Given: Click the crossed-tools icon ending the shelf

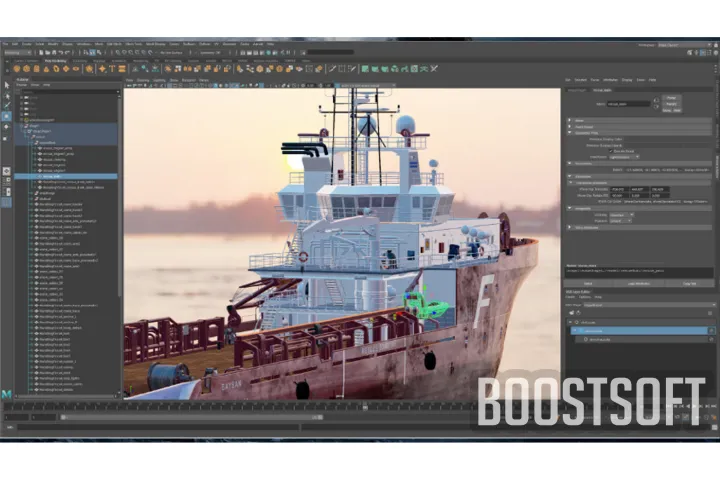Looking at the screenshot, I should pos(434,69).
